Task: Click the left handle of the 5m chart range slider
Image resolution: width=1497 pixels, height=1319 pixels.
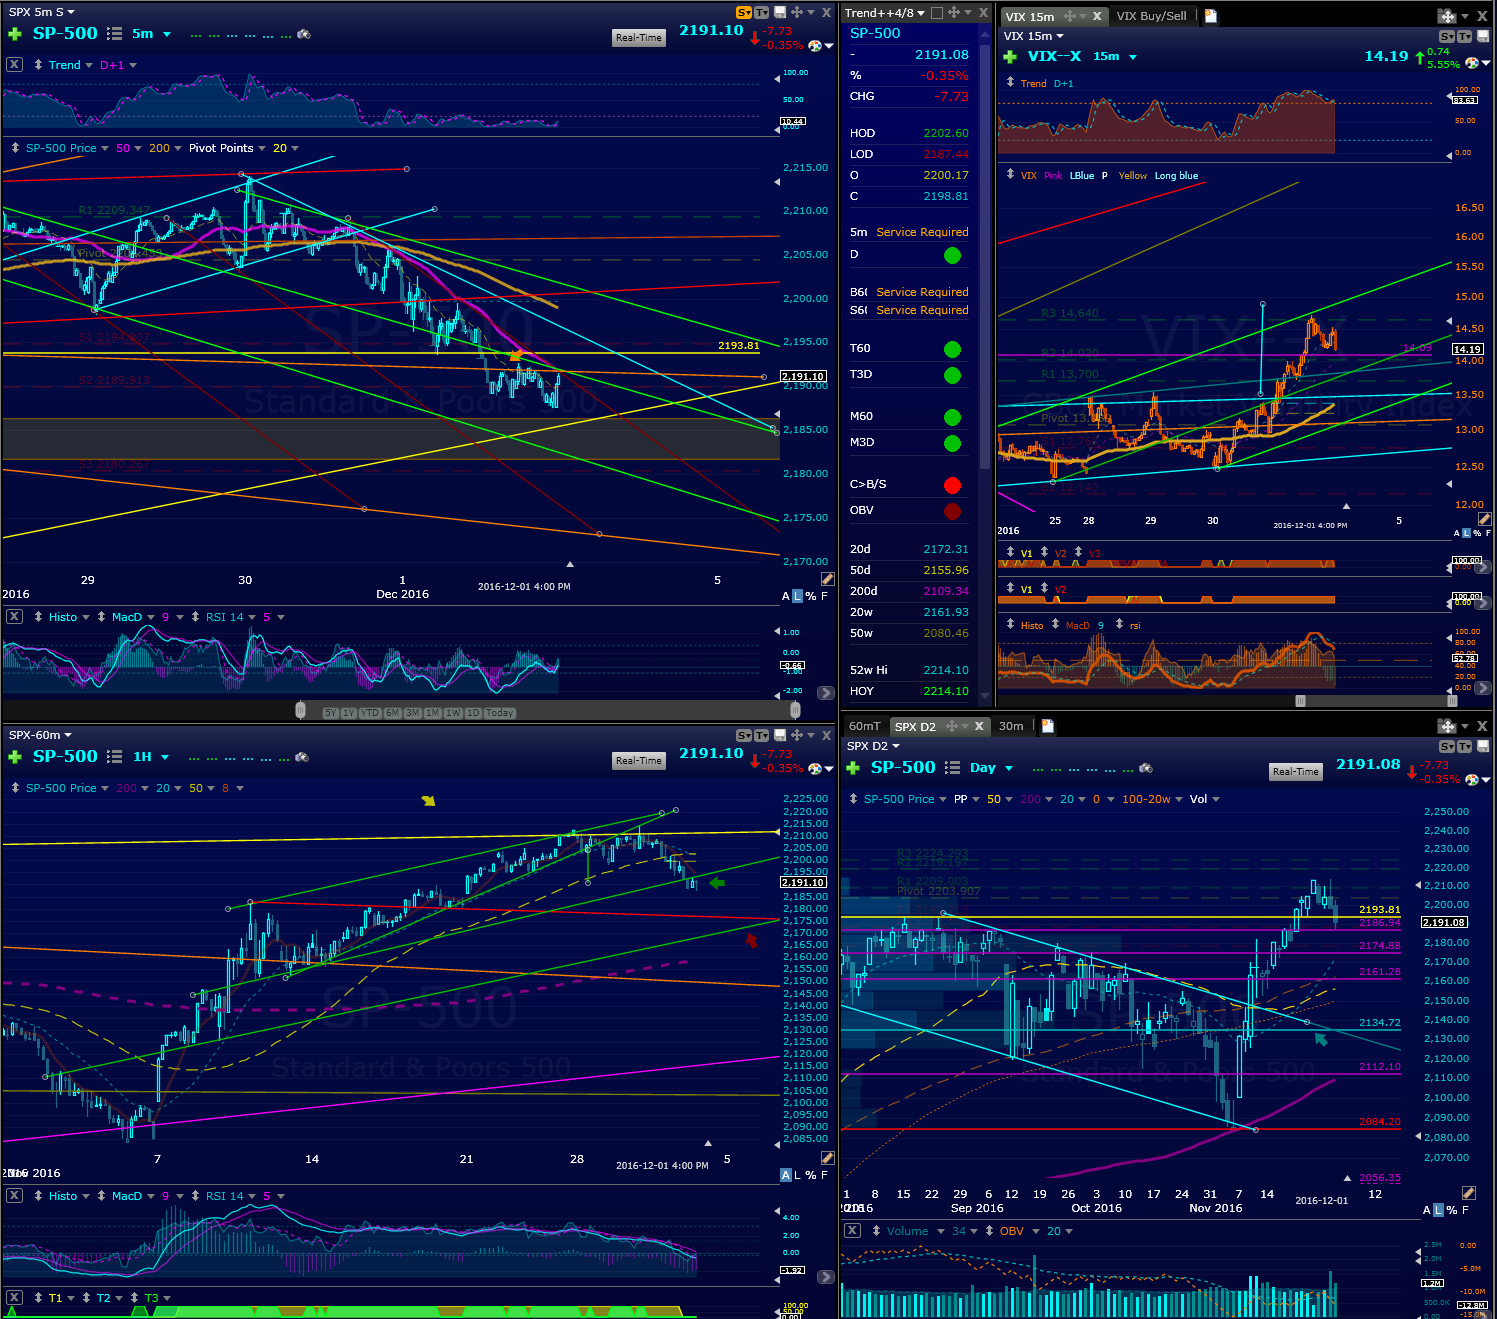Action: click(300, 710)
